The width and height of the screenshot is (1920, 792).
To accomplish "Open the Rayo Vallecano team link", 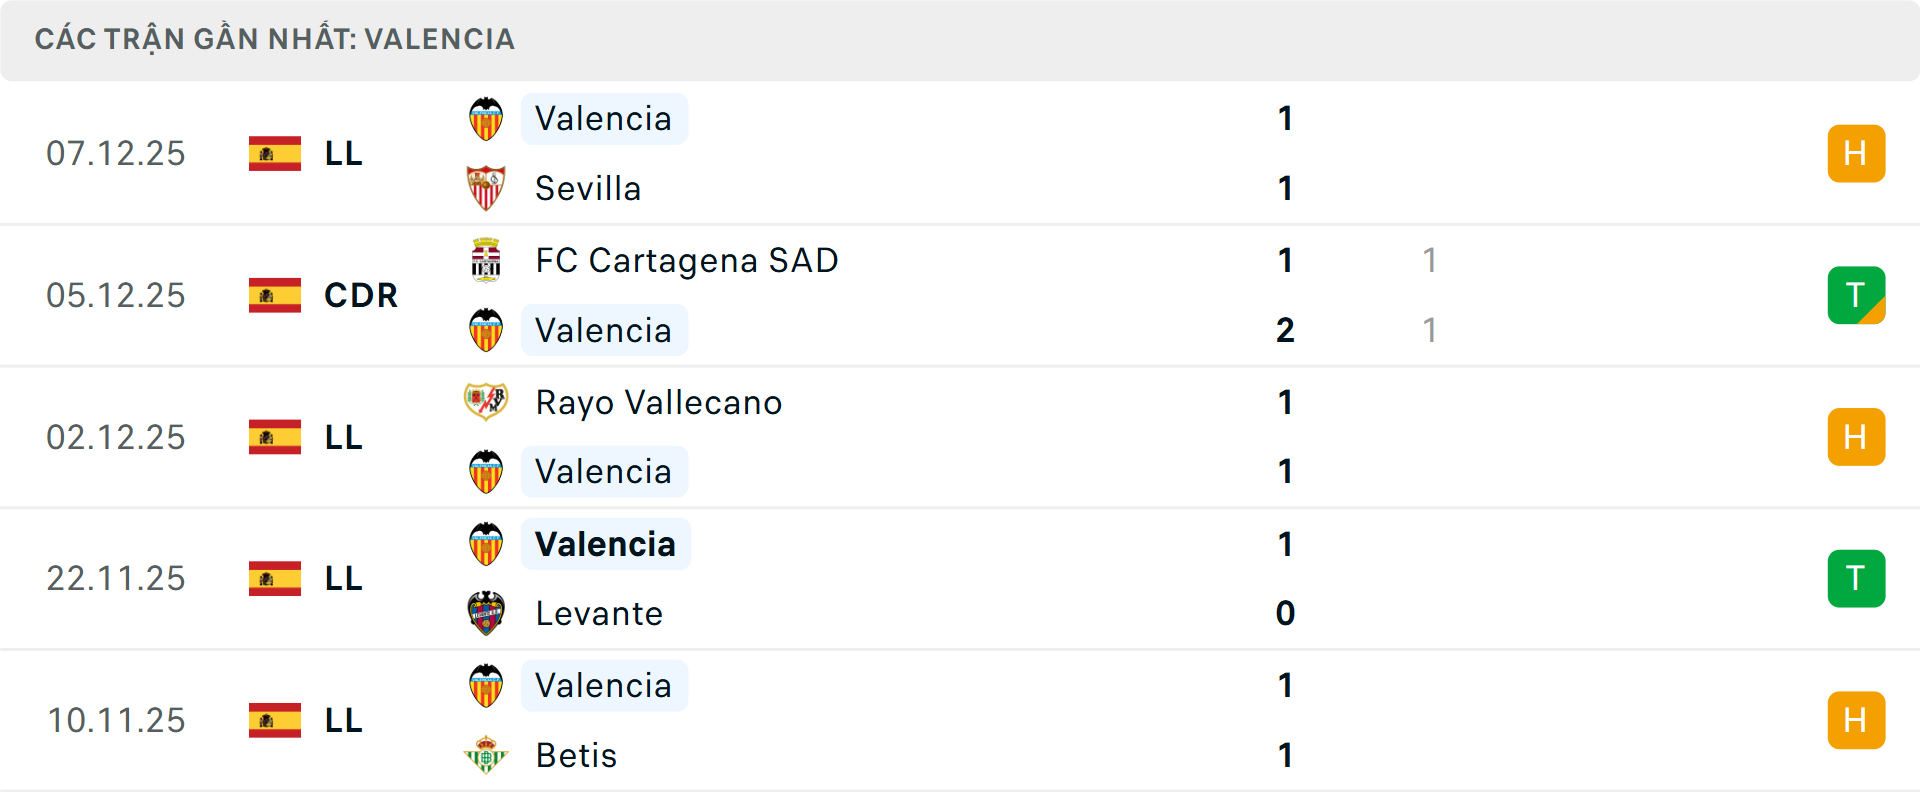I will pyautogui.click(x=658, y=402).
